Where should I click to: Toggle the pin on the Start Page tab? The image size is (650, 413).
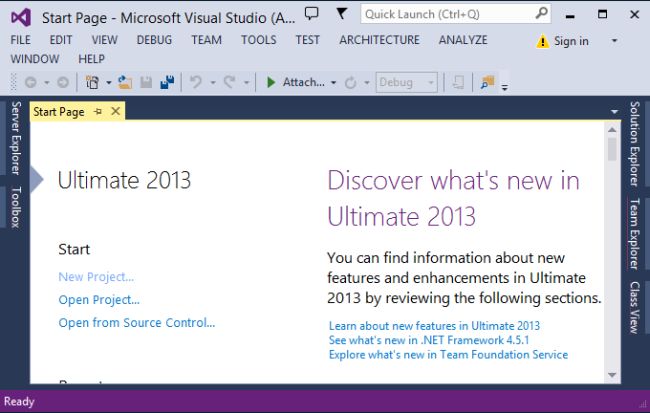98,112
